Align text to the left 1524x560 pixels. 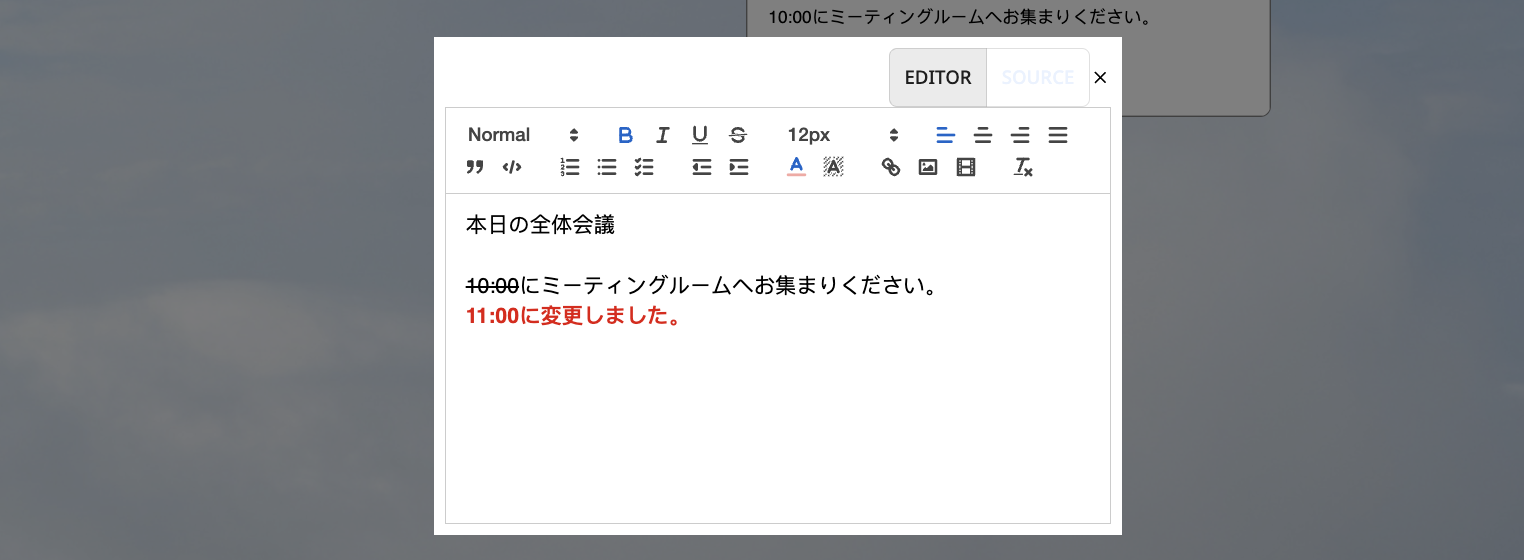[946, 135]
